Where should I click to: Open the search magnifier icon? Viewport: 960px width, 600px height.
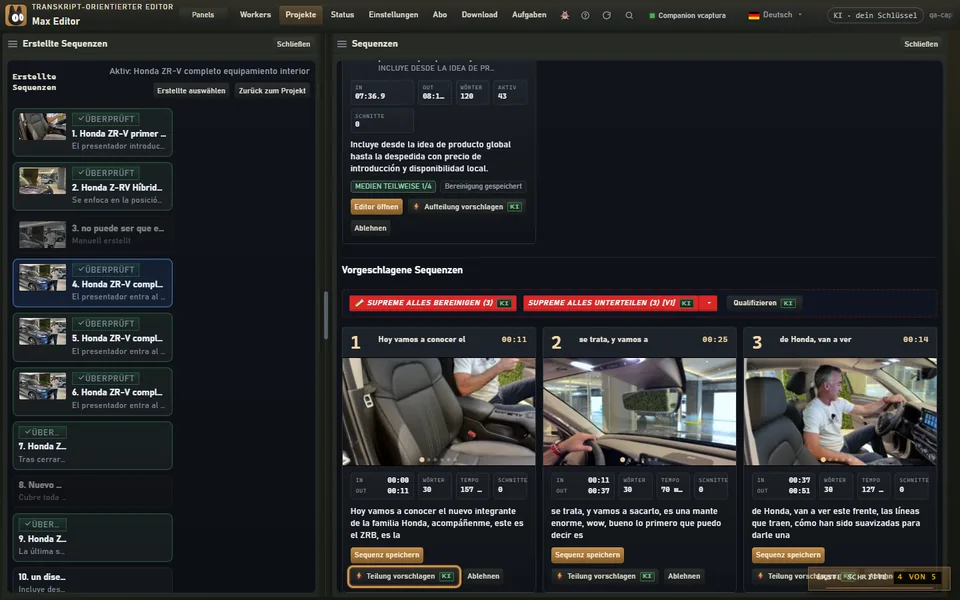629,15
